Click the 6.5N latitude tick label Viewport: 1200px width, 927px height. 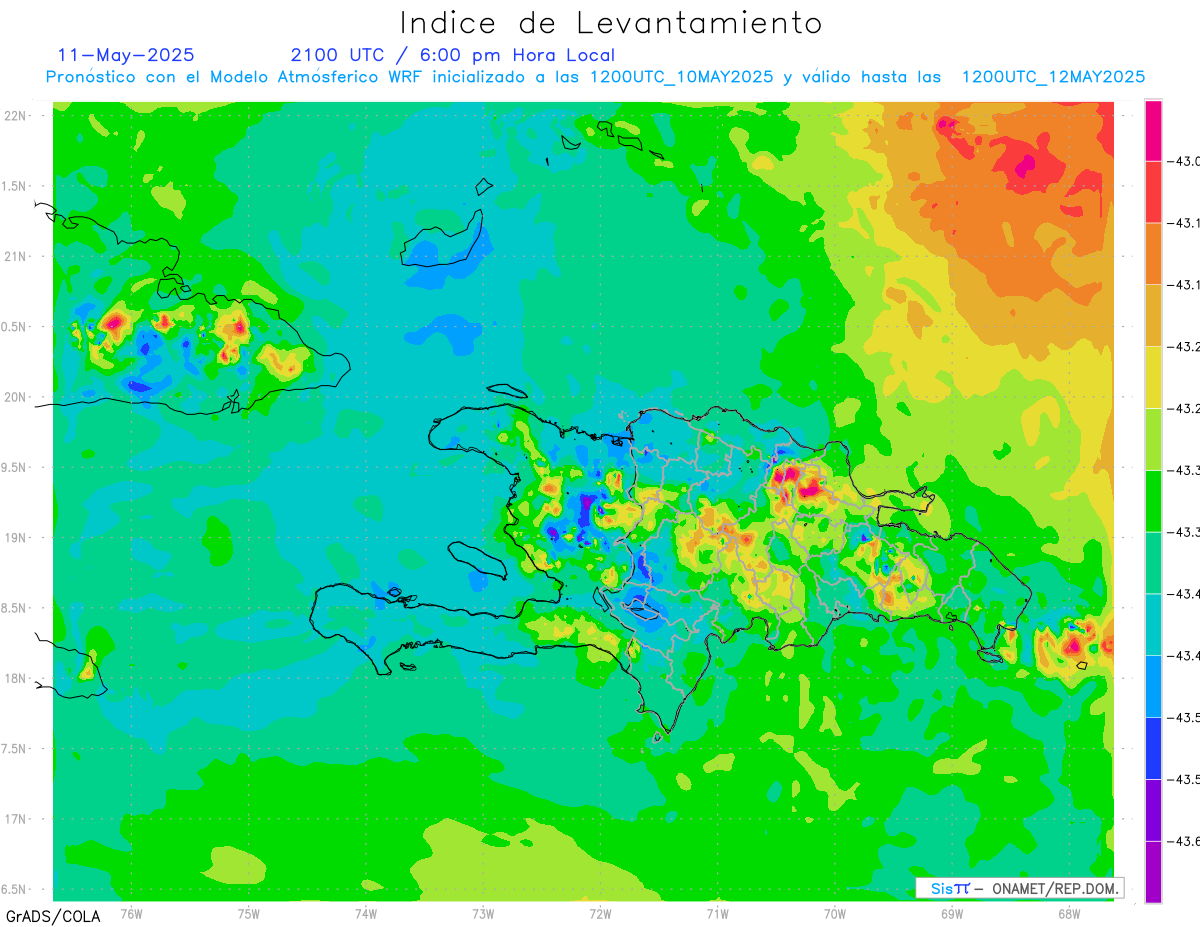[x=15, y=889]
